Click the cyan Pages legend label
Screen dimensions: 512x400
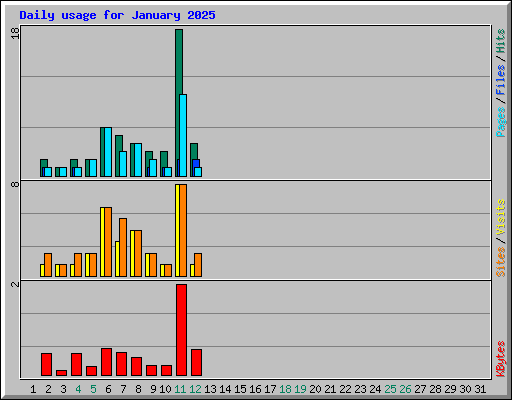pos(500,122)
